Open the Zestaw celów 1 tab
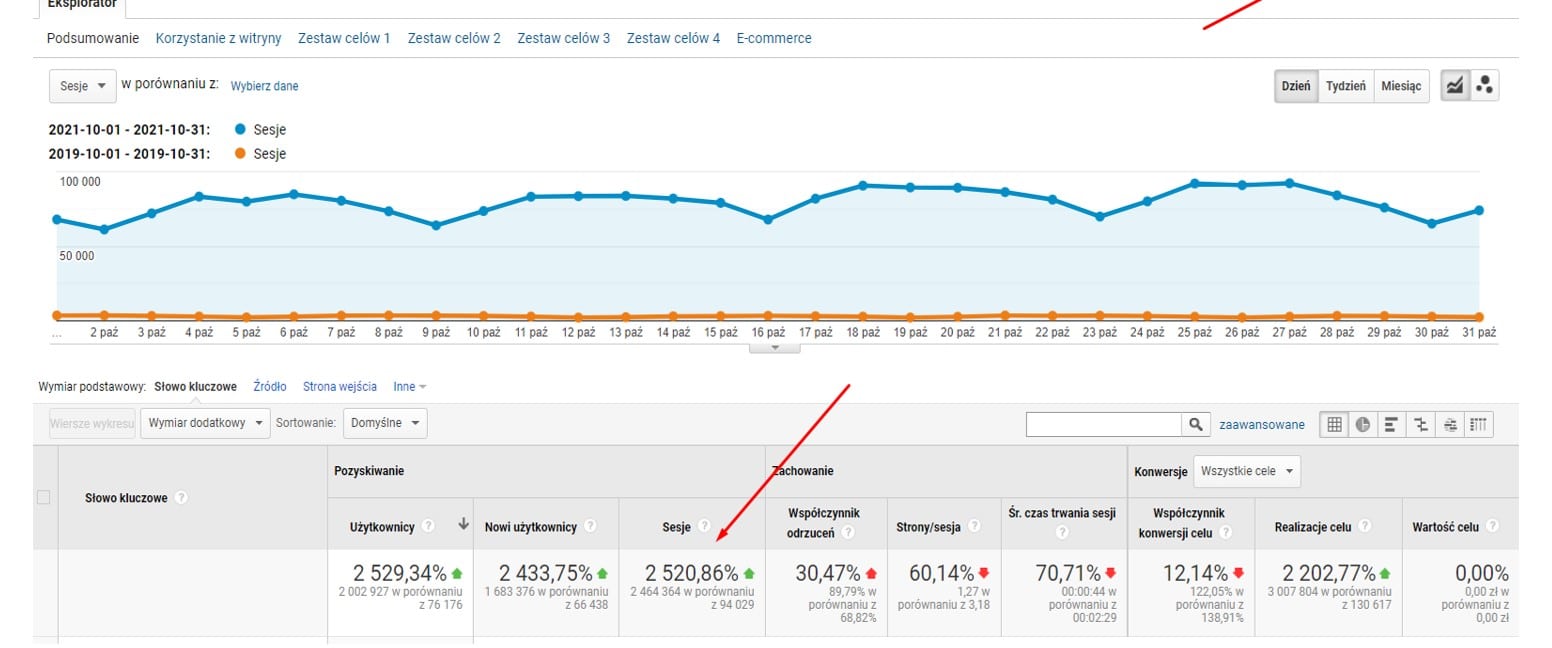1552x648 pixels. 344,38
